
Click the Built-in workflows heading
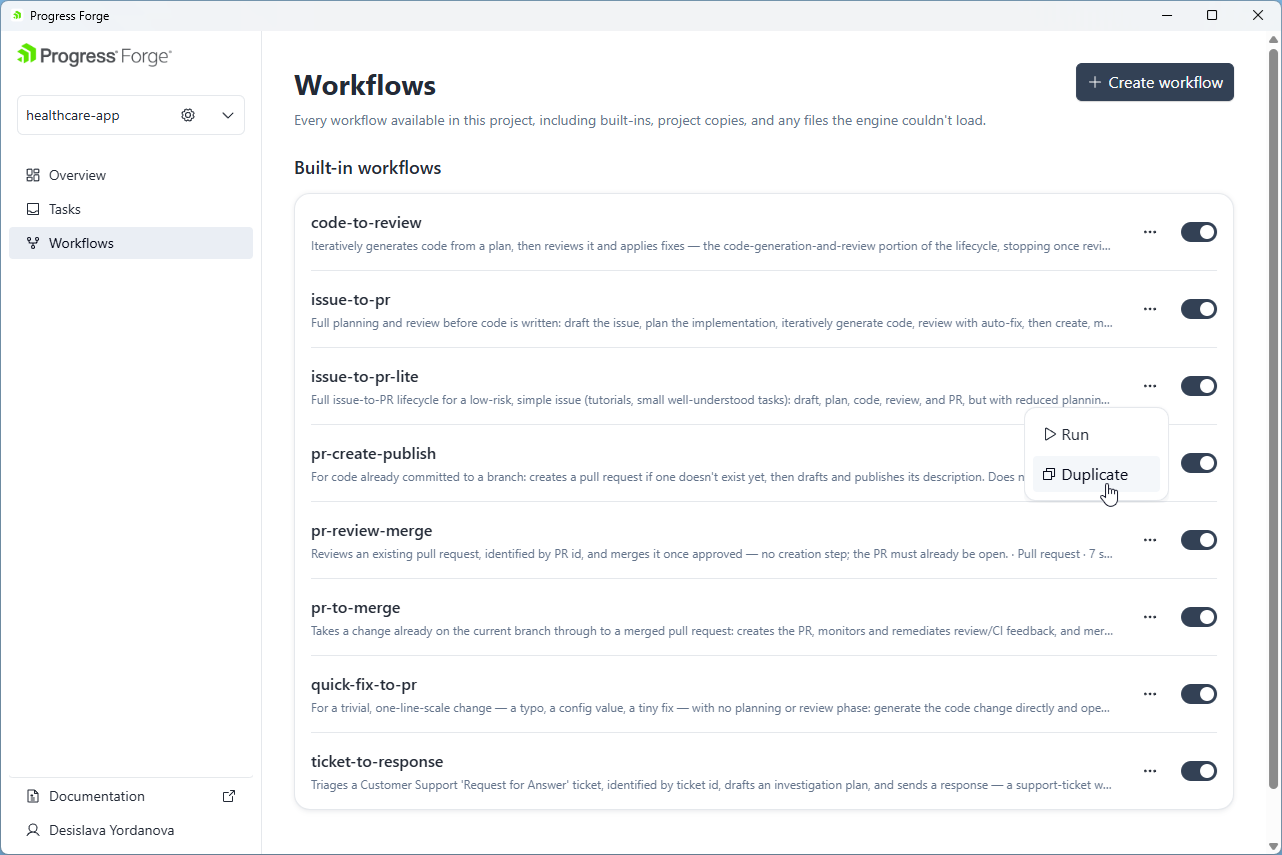tap(368, 168)
